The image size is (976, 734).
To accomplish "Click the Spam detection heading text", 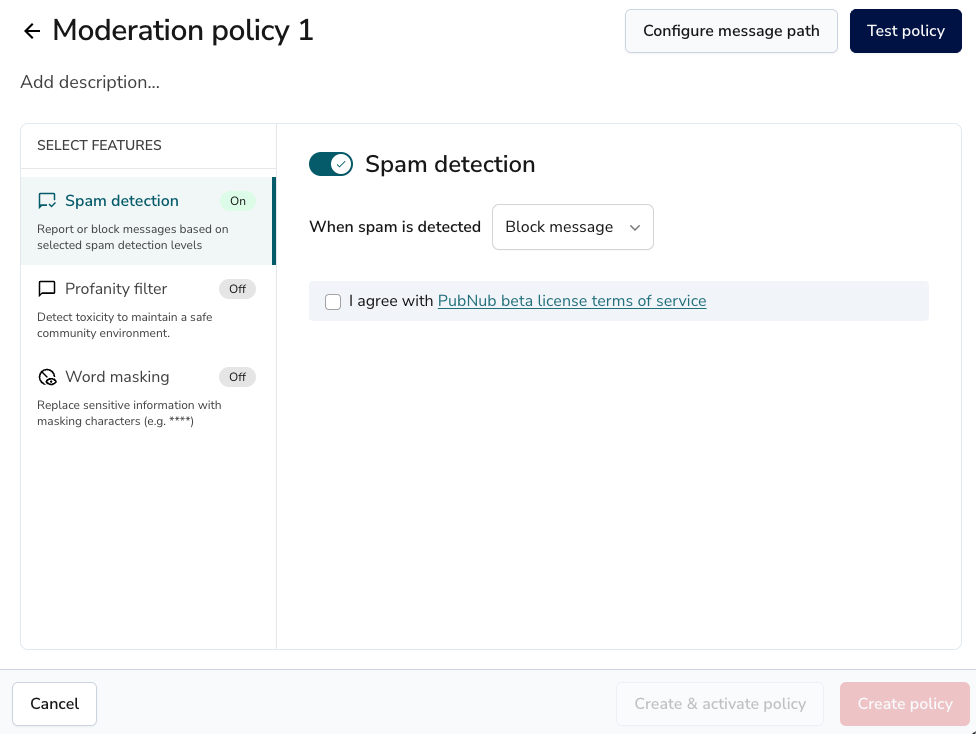I will pos(450,164).
